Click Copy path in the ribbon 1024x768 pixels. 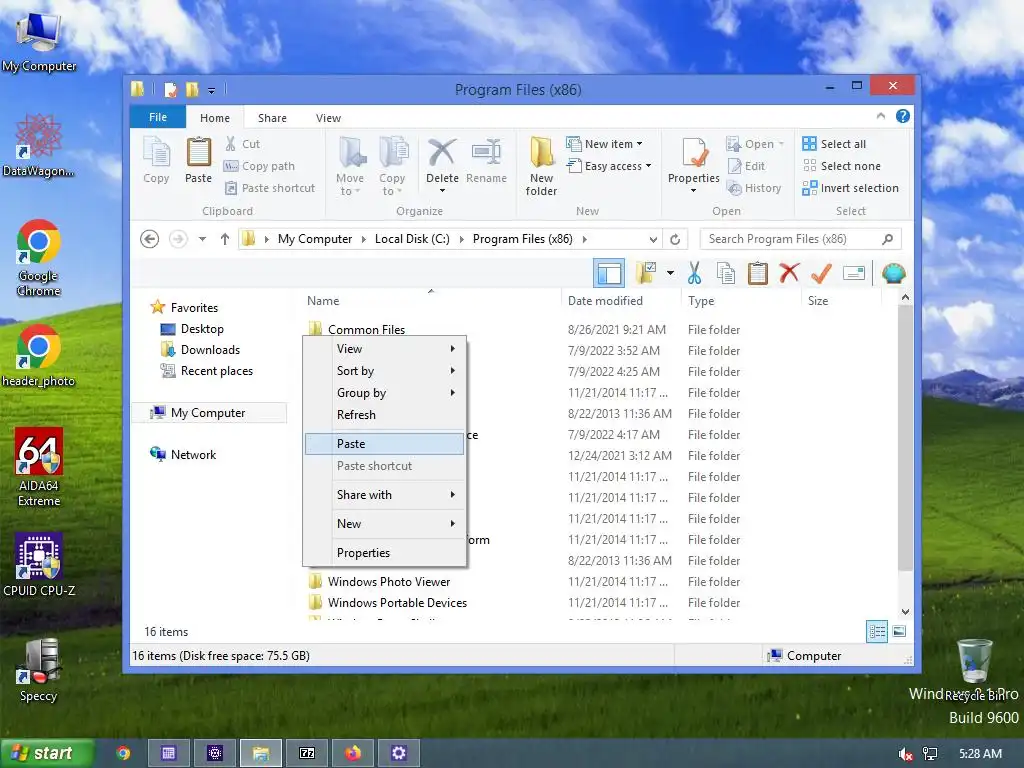259,166
